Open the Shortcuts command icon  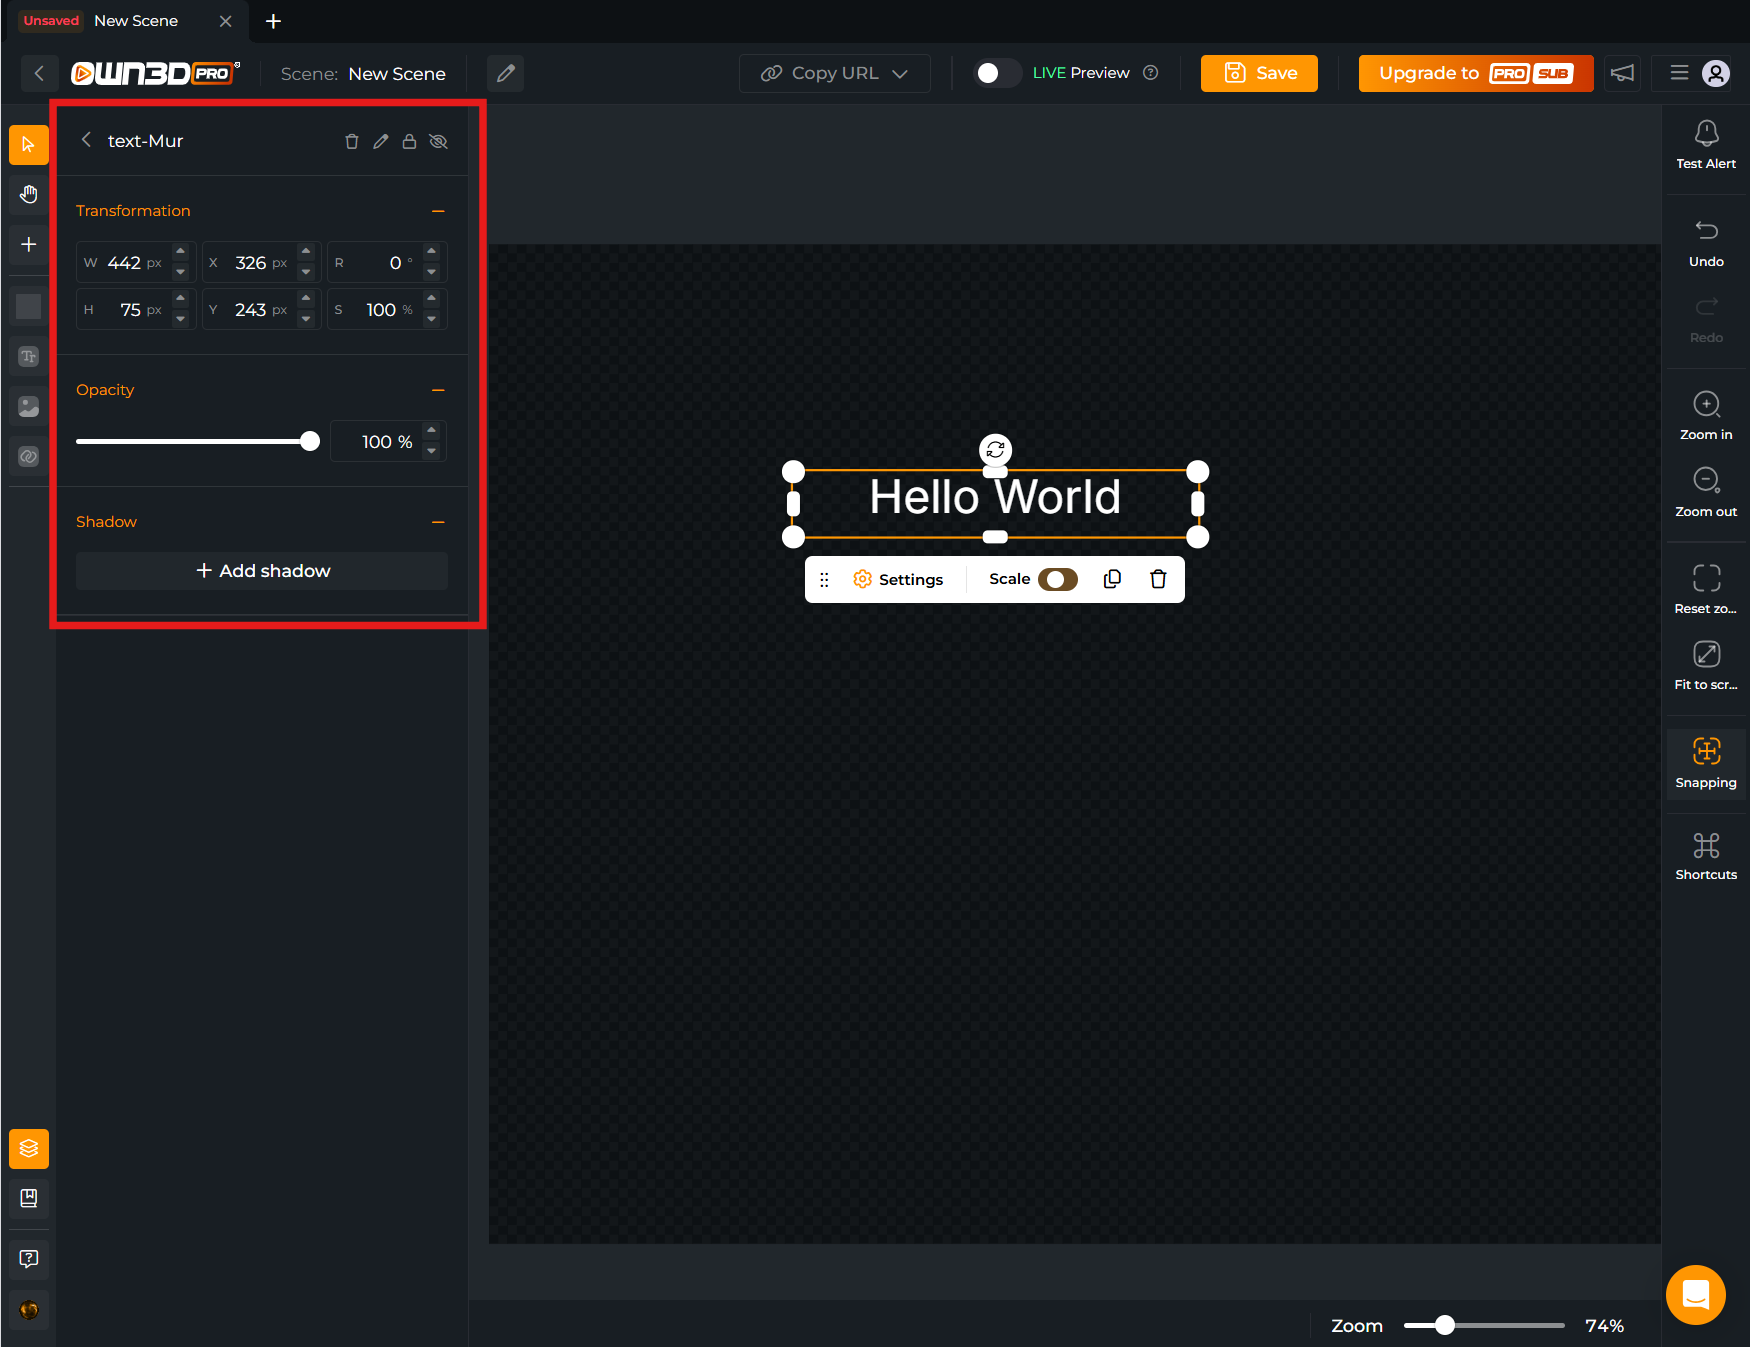[1706, 846]
